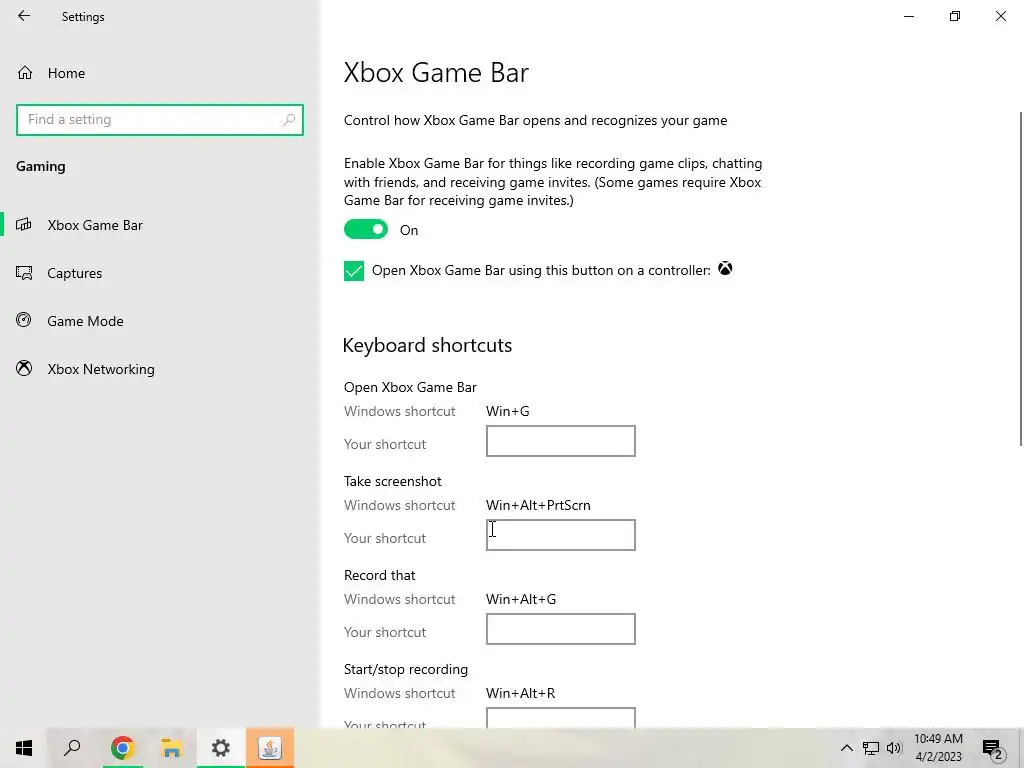Click the Home house icon
1024x768 pixels.
tap(25, 72)
